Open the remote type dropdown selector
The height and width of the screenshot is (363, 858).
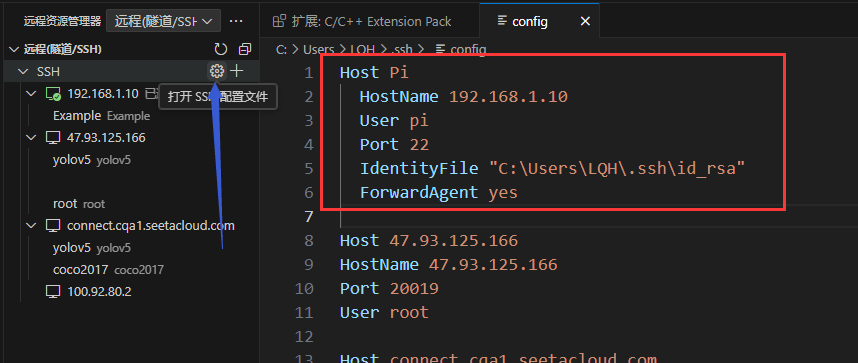(163, 21)
